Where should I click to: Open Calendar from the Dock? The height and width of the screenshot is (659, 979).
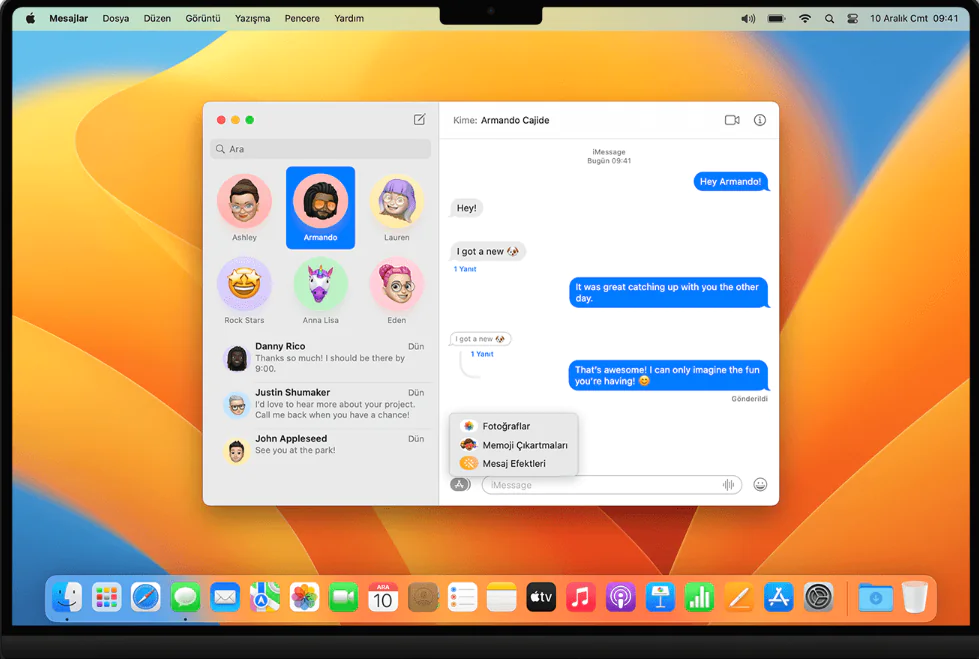coord(383,597)
